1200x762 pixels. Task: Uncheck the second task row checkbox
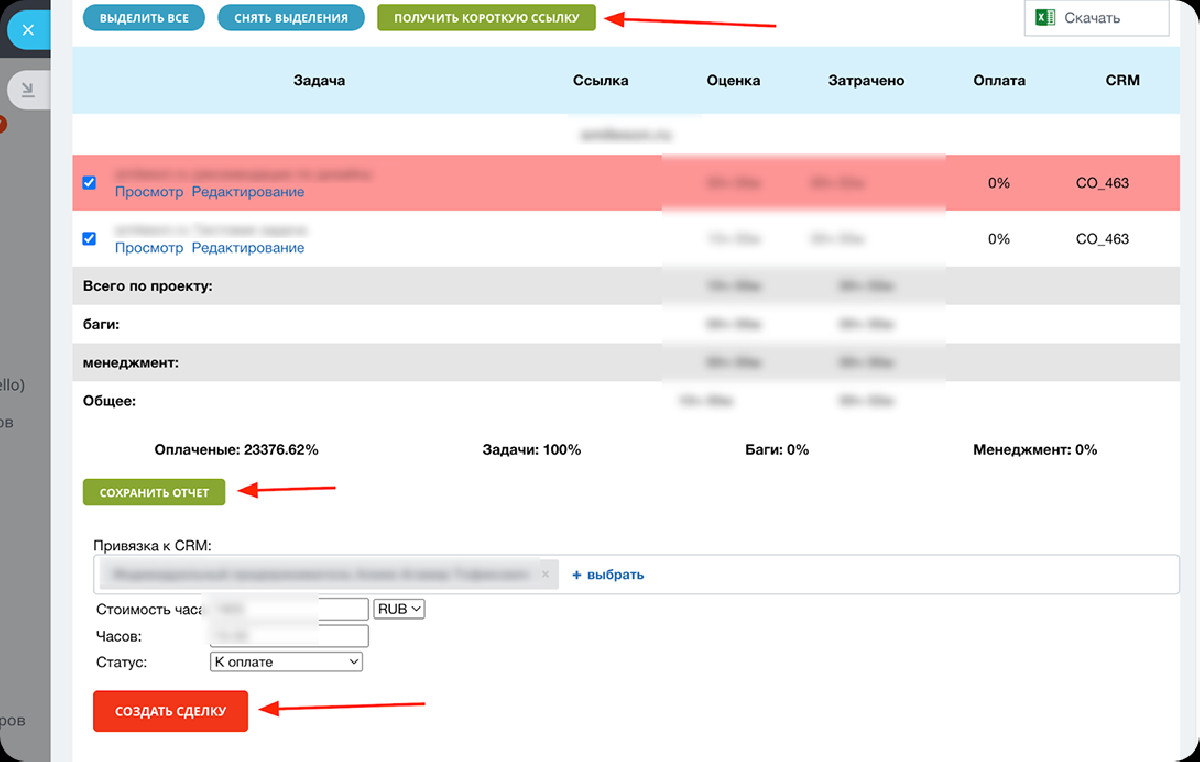89,239
